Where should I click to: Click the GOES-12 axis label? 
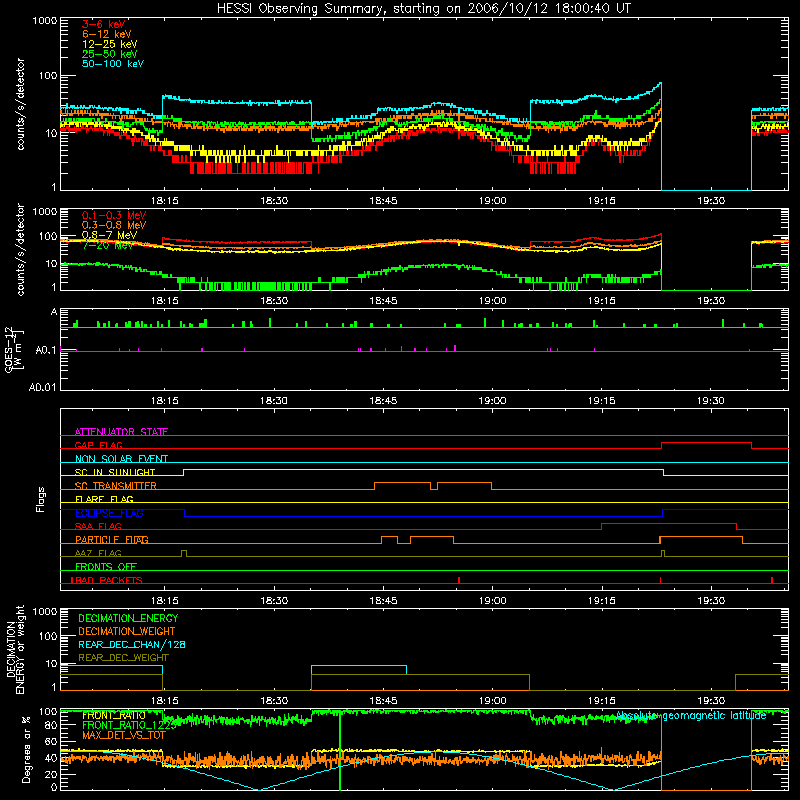(x=12, y=349)
